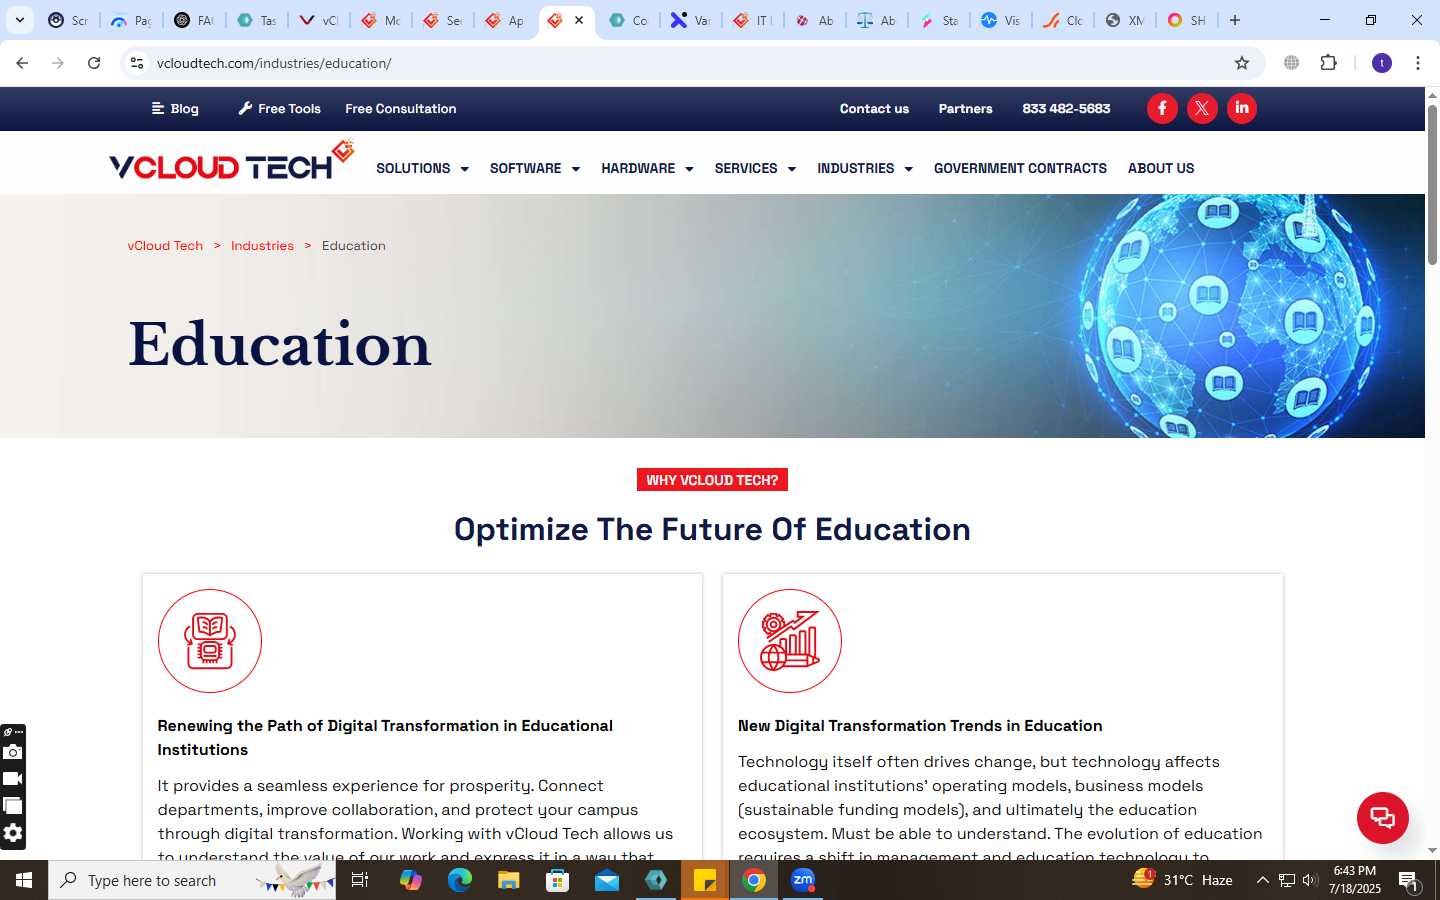The width and height of the screenshot is (1440, 900).
Task: Open File Explorer from taskbar
Action: pos(509,880)
